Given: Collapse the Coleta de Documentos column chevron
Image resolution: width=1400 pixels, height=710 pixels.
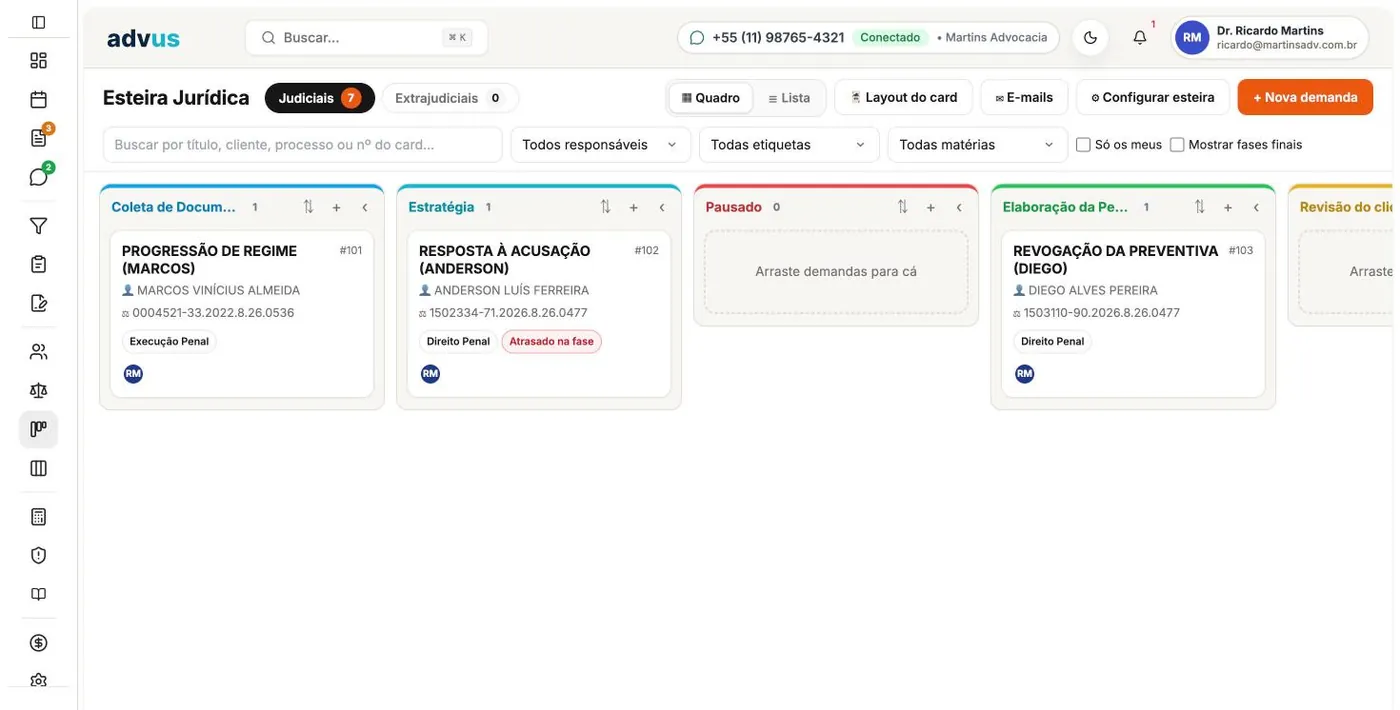Looking at the screenshot, I should (364, 208).
